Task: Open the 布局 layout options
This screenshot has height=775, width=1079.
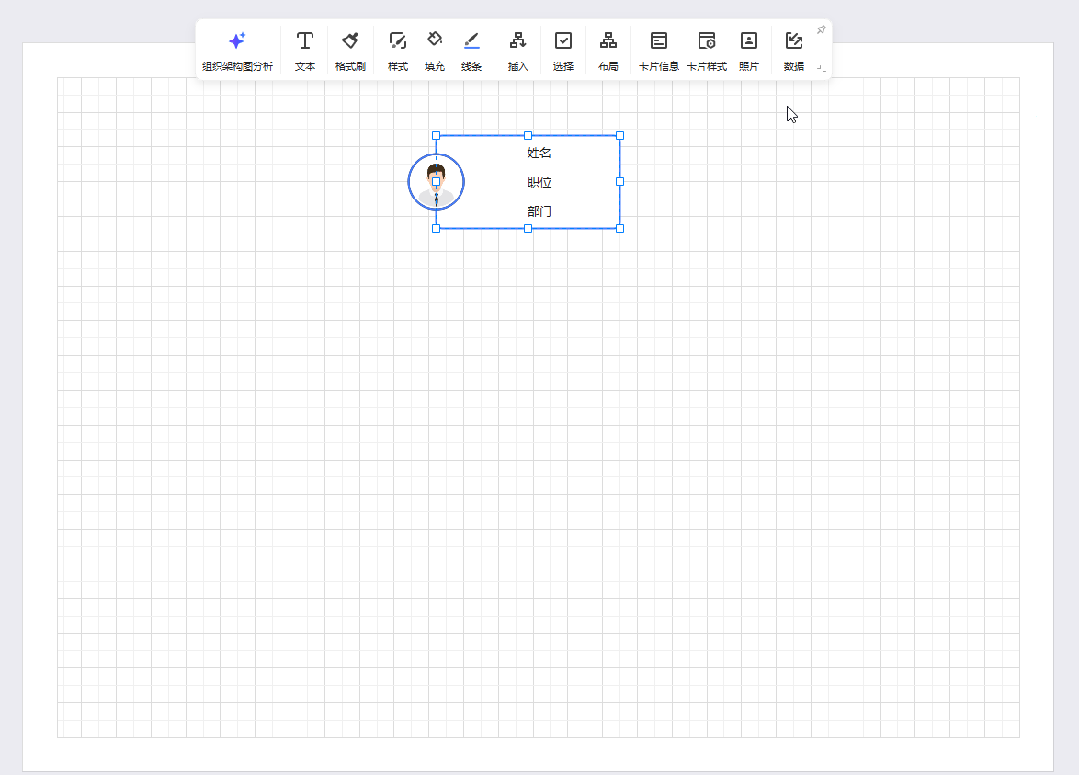Action: coord(608,51)
